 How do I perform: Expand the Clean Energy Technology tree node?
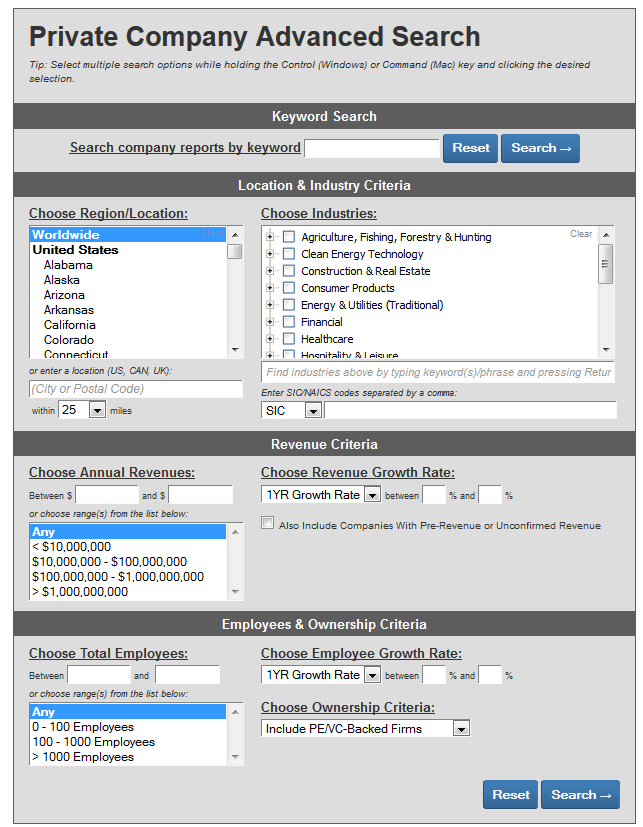(x=270, y=254)
